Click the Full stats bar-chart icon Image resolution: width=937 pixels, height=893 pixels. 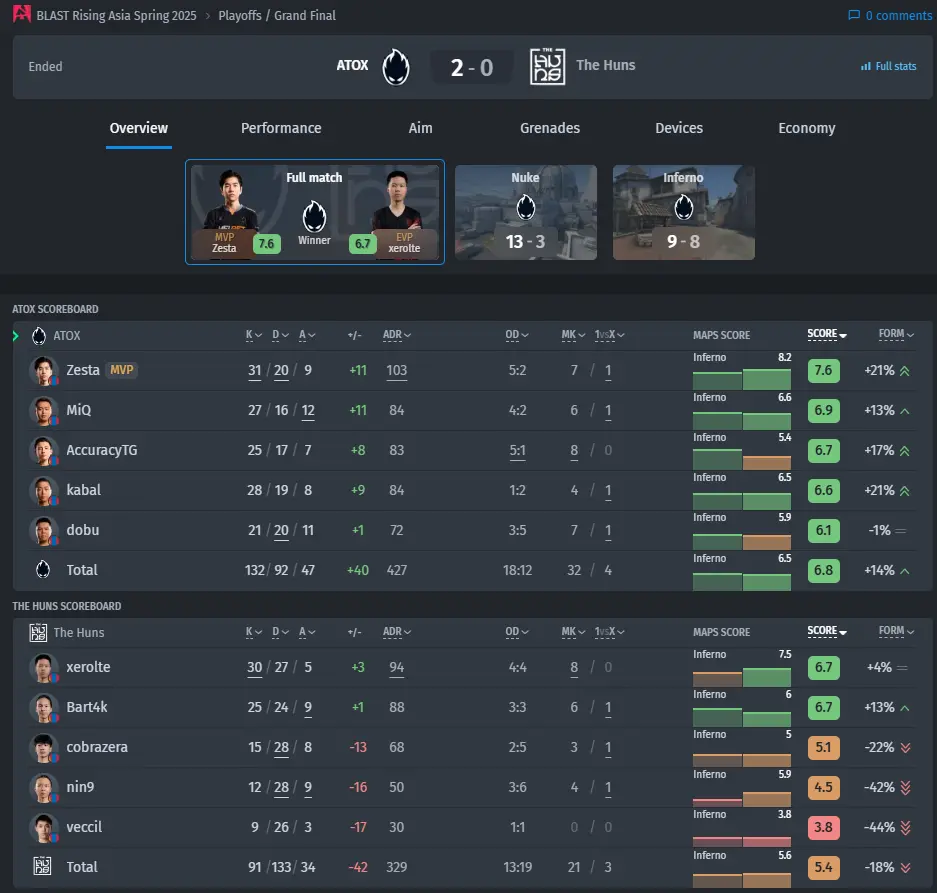pos(865,66)
